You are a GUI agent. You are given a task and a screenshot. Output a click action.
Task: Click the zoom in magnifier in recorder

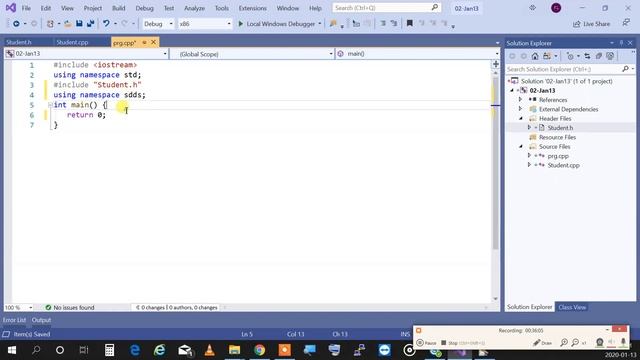(564, 343)
